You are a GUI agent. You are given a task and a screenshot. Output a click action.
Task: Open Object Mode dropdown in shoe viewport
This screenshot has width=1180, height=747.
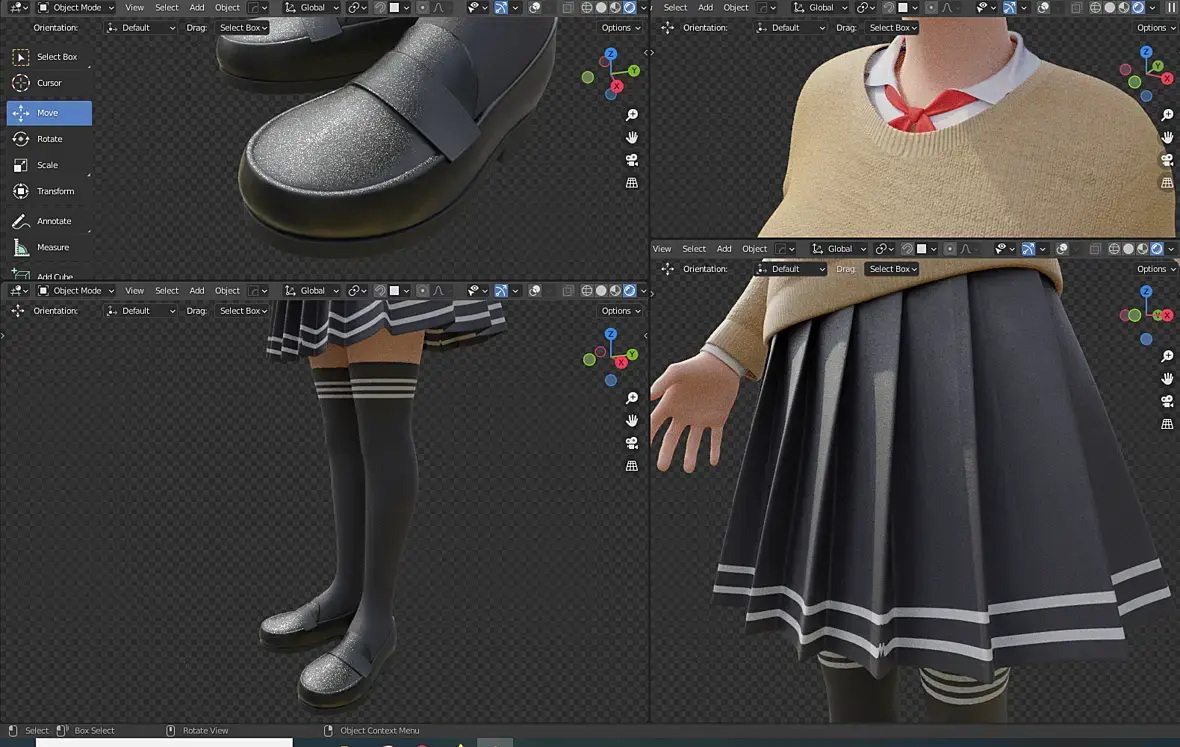(75, 8)
